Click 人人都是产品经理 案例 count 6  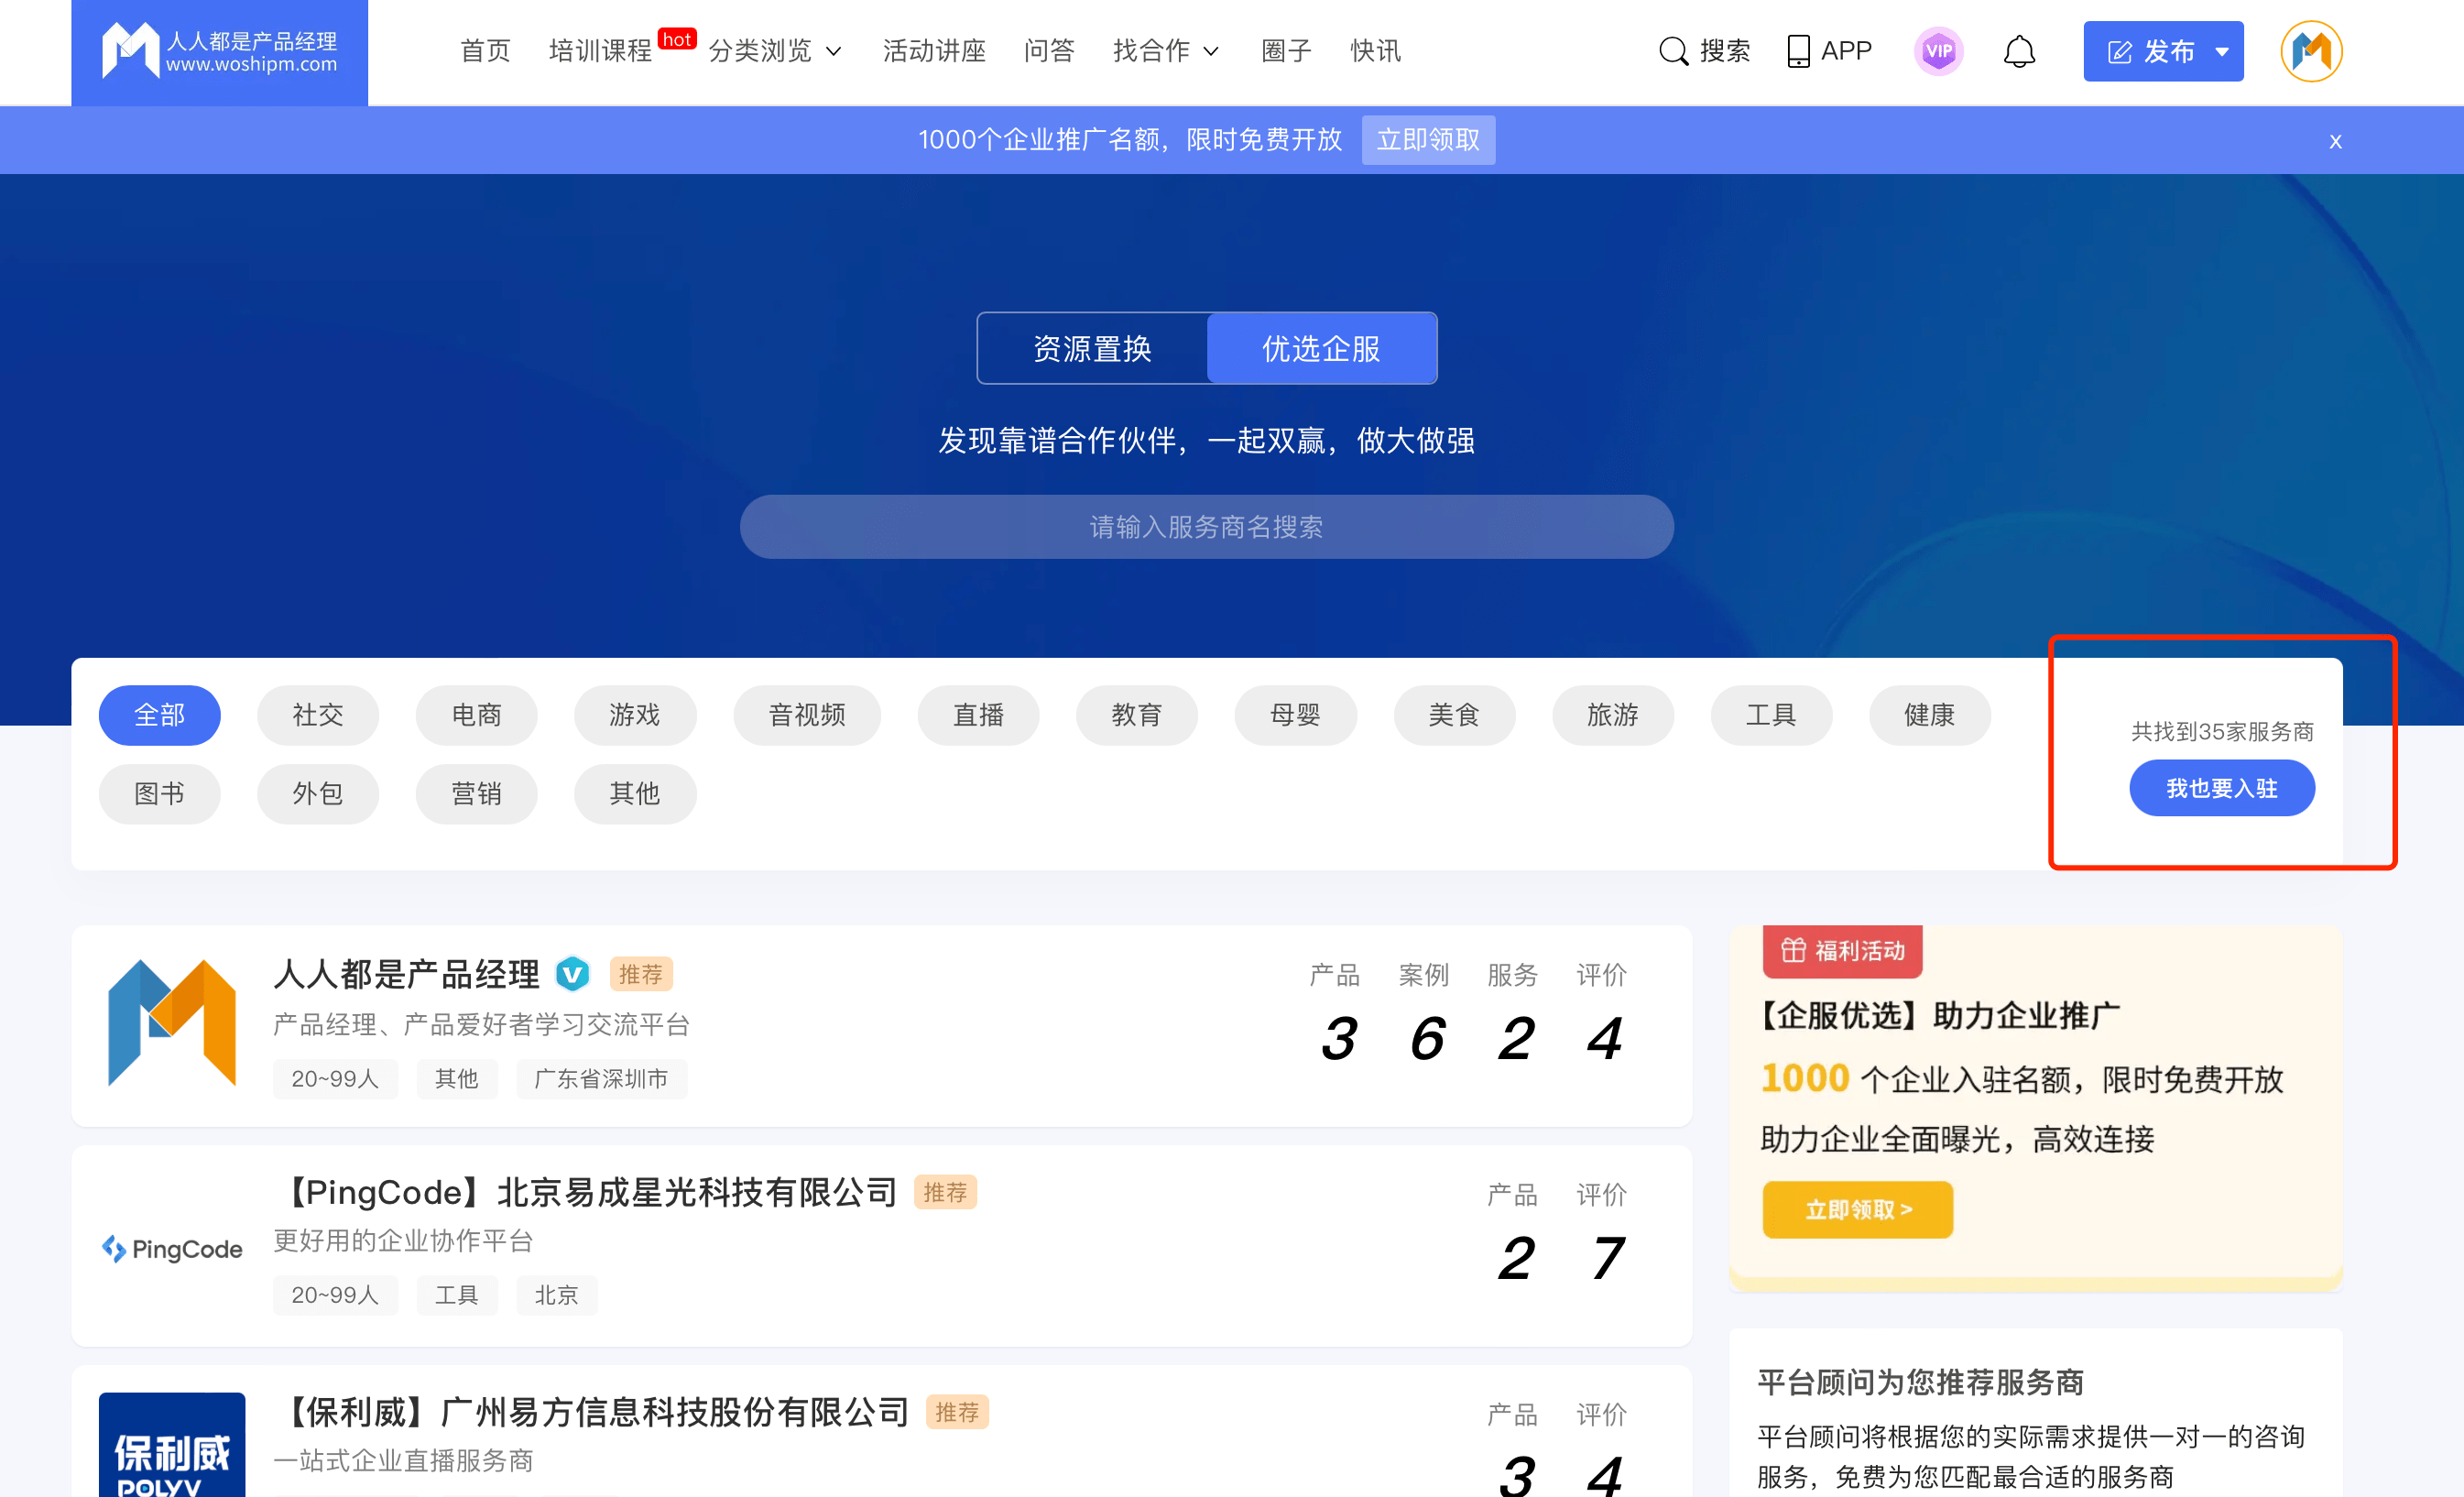1426,1038
